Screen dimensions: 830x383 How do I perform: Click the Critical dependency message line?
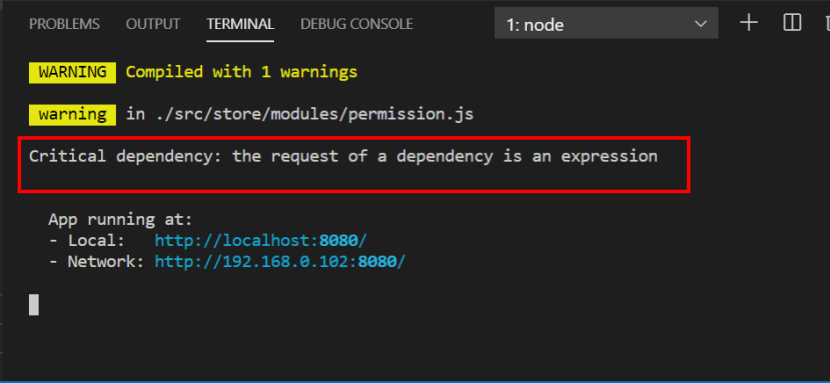pos(343,157)
